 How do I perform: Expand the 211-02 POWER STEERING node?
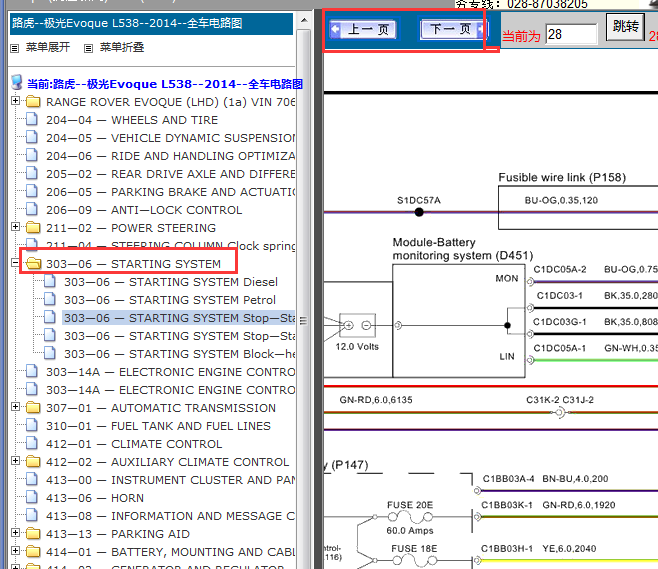tap(16, 227)
